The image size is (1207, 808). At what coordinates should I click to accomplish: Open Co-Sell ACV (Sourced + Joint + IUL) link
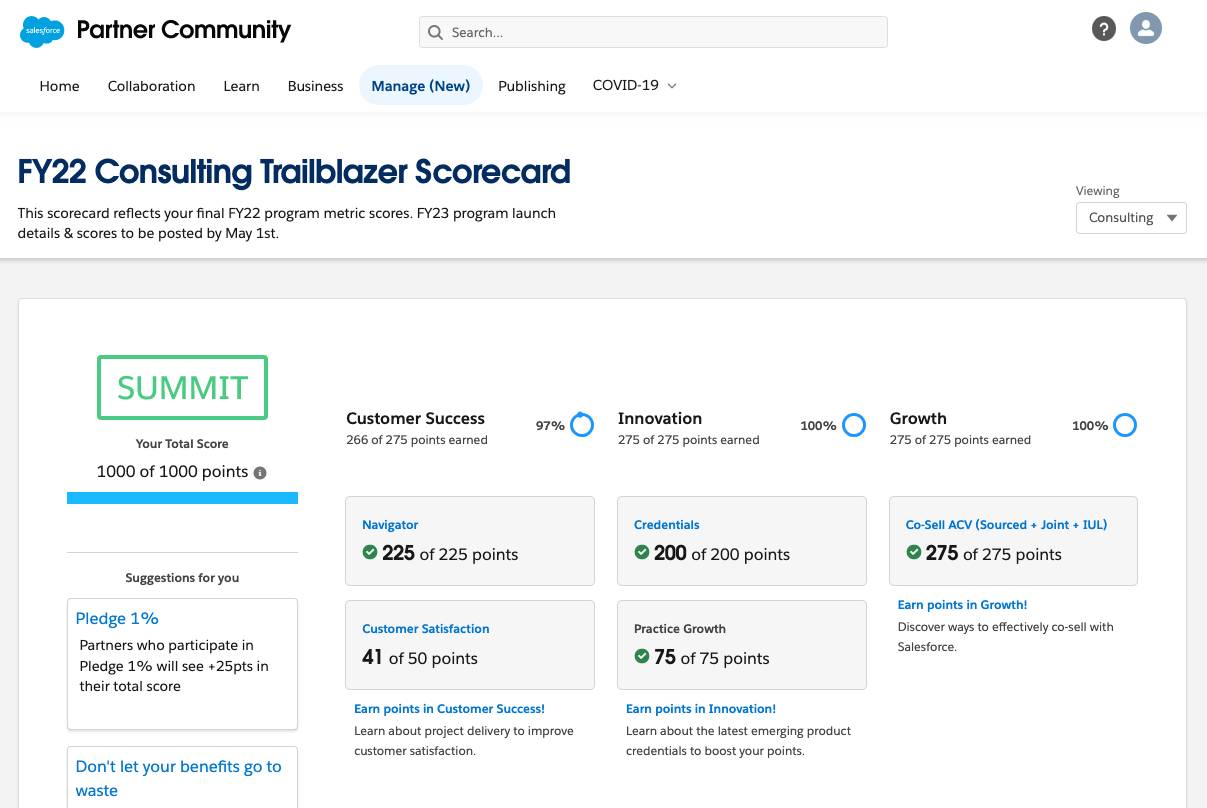pos(1006,524)
